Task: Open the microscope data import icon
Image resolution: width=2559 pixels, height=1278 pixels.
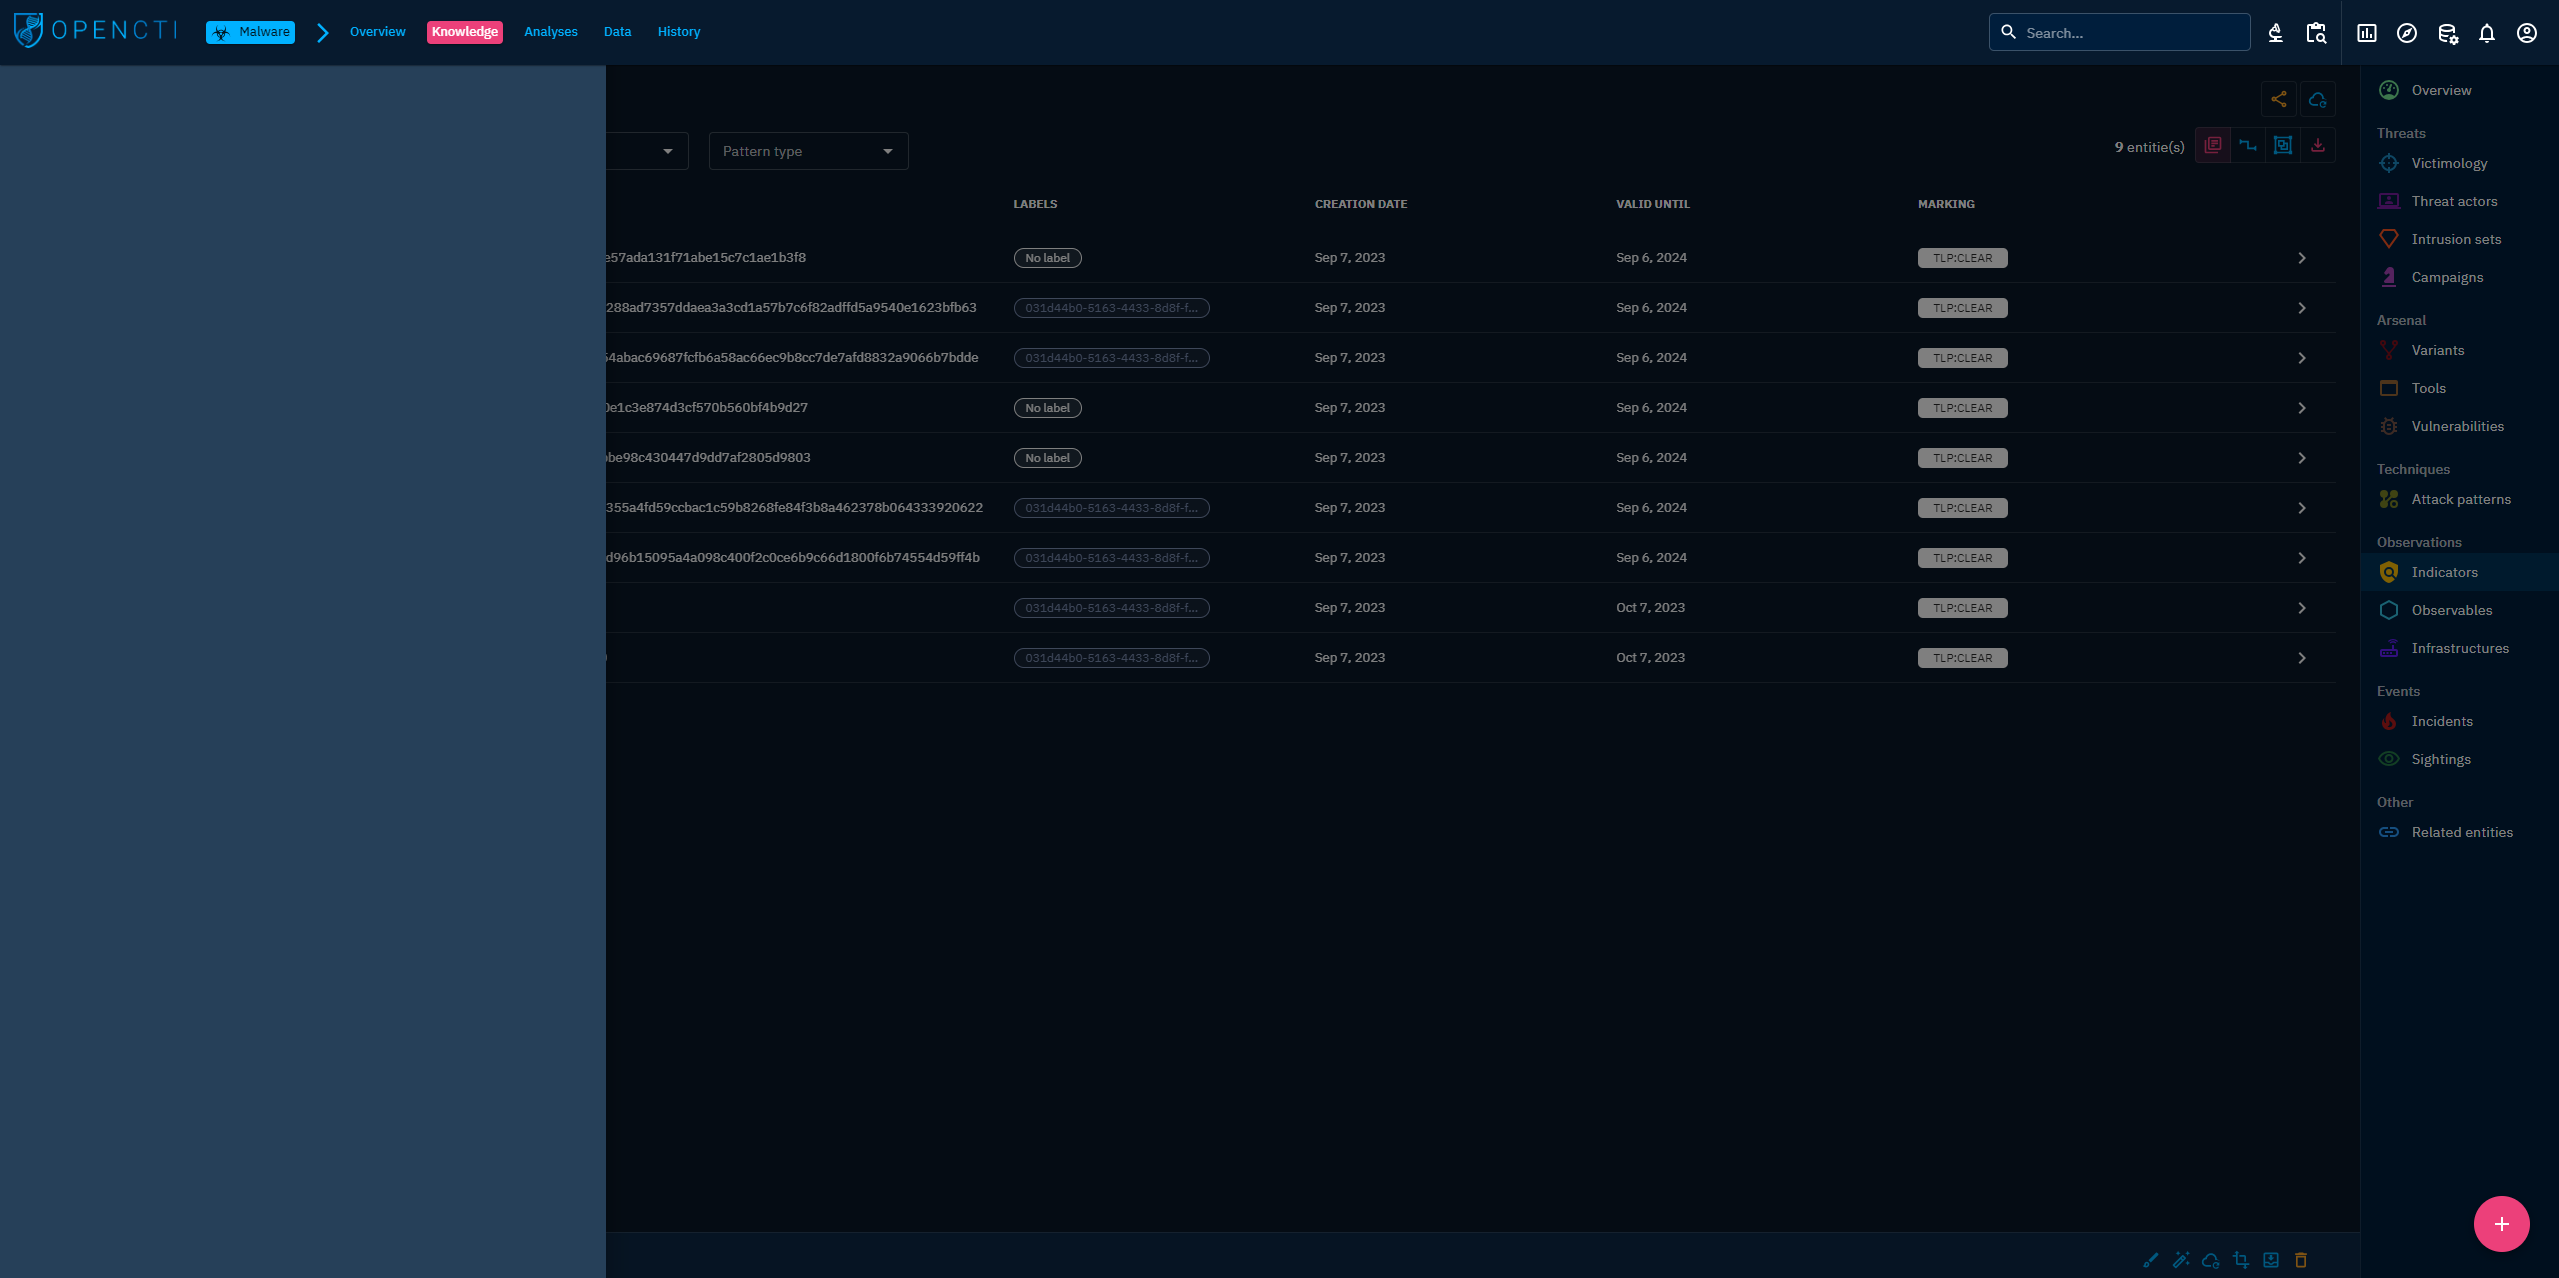Action: tap(2275, 33)
